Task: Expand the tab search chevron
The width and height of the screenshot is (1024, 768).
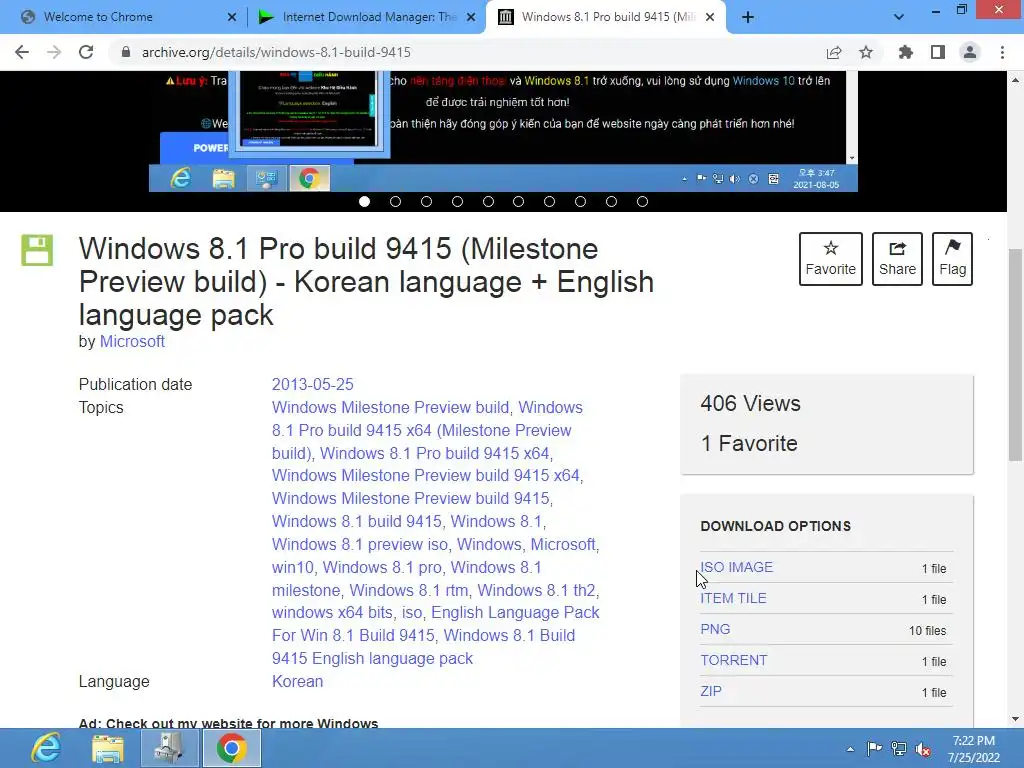Action: tap(899, 17)
